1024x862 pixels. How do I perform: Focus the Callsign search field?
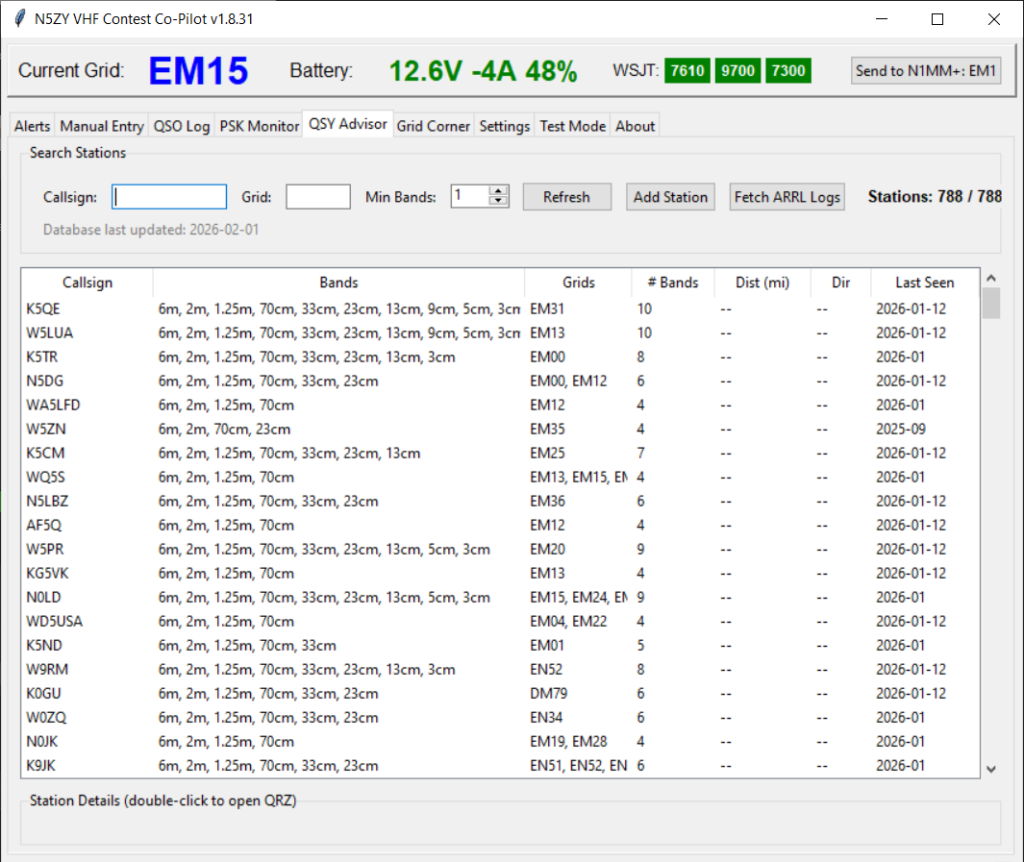click(169, 197)
